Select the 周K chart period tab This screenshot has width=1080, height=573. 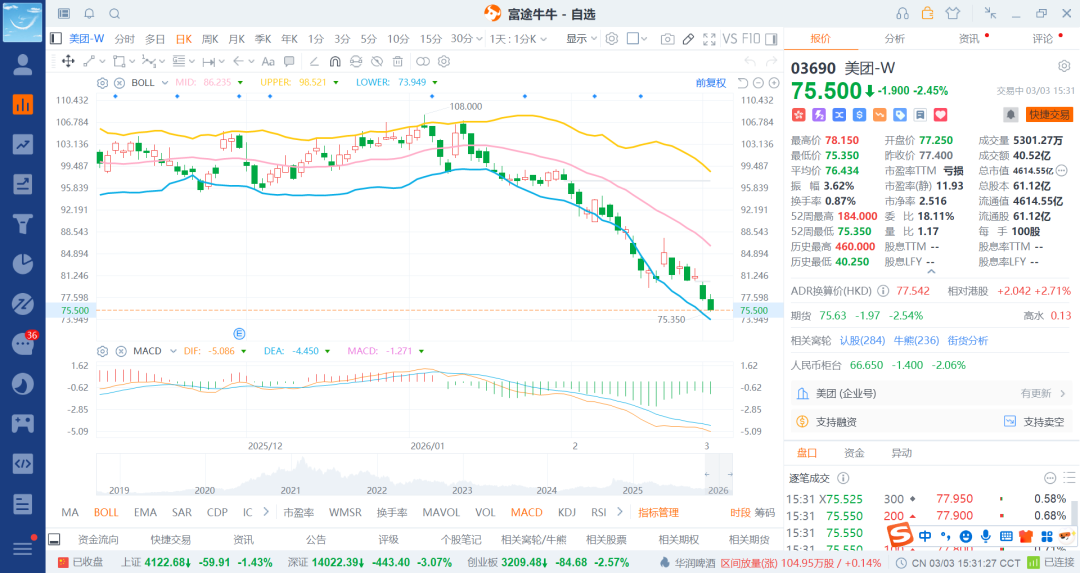pos(210,39)
